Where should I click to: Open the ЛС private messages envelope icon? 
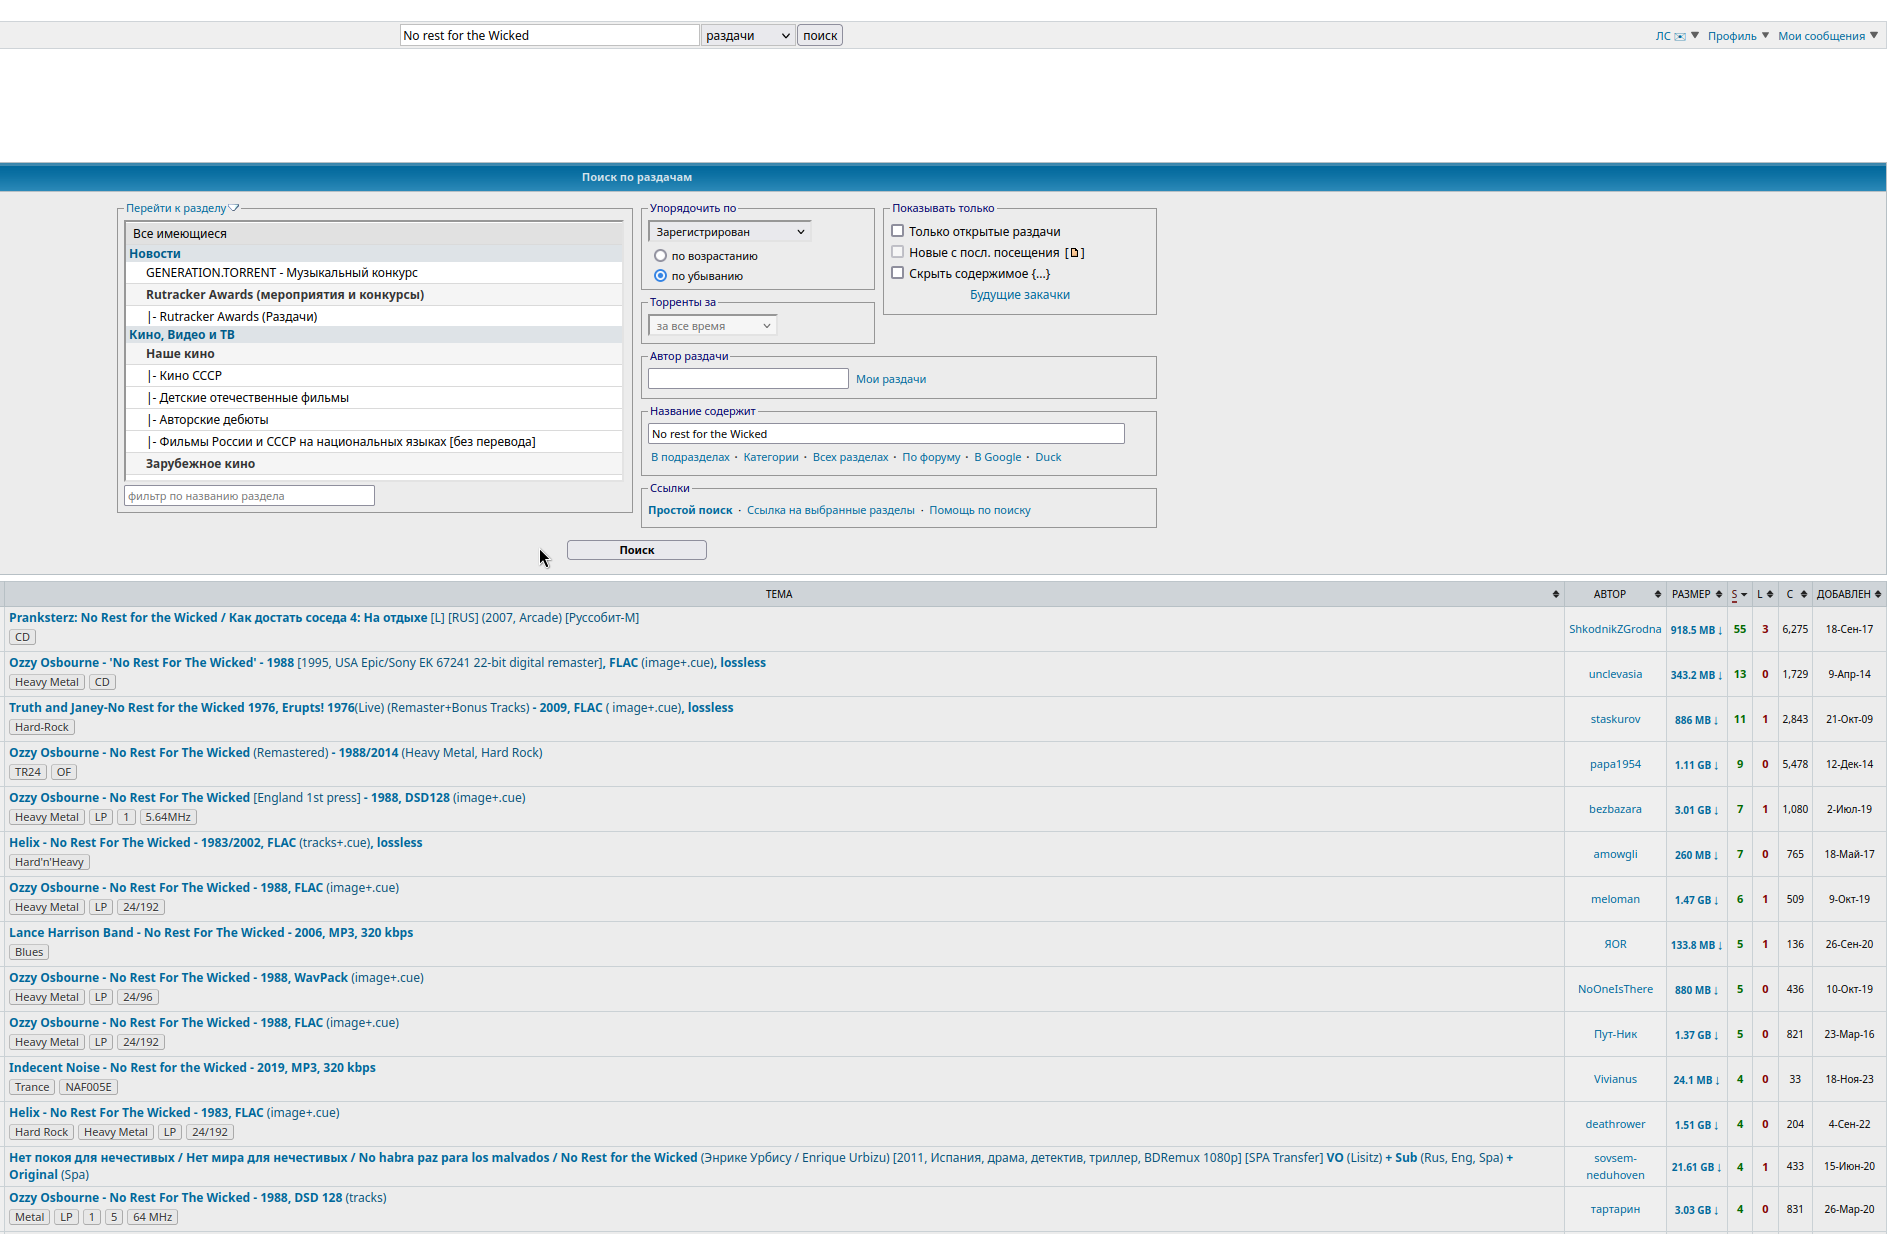pyautogui.click(x=1680, y=36)
